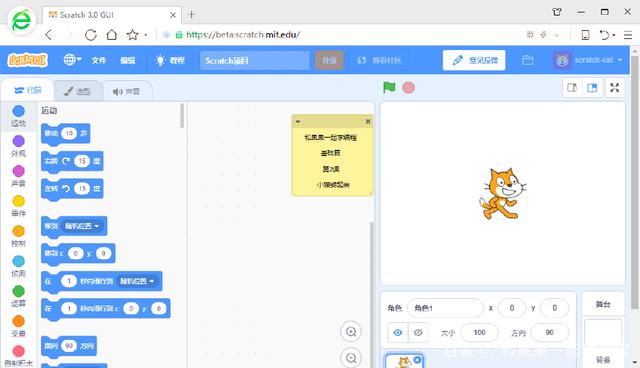The height and width of the screenshot is (368, 640).
Task: Go to browser home page
Action: [x=111, y=35]
